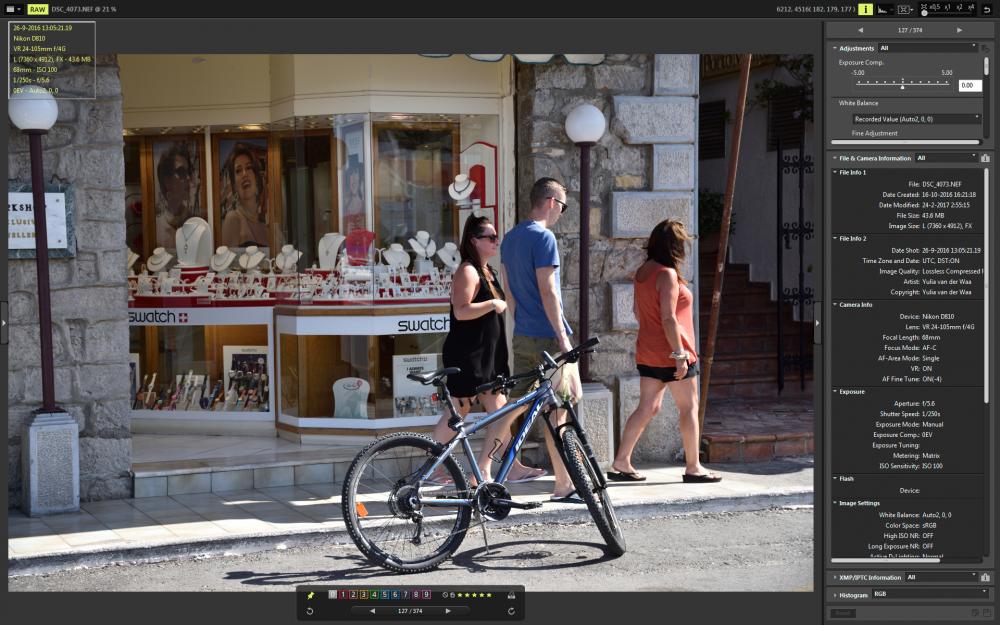Screen dimensions: 1000x625
Task: Click the return arrow icon at top right
Action: pyautogui.click(x=987, y=9)
